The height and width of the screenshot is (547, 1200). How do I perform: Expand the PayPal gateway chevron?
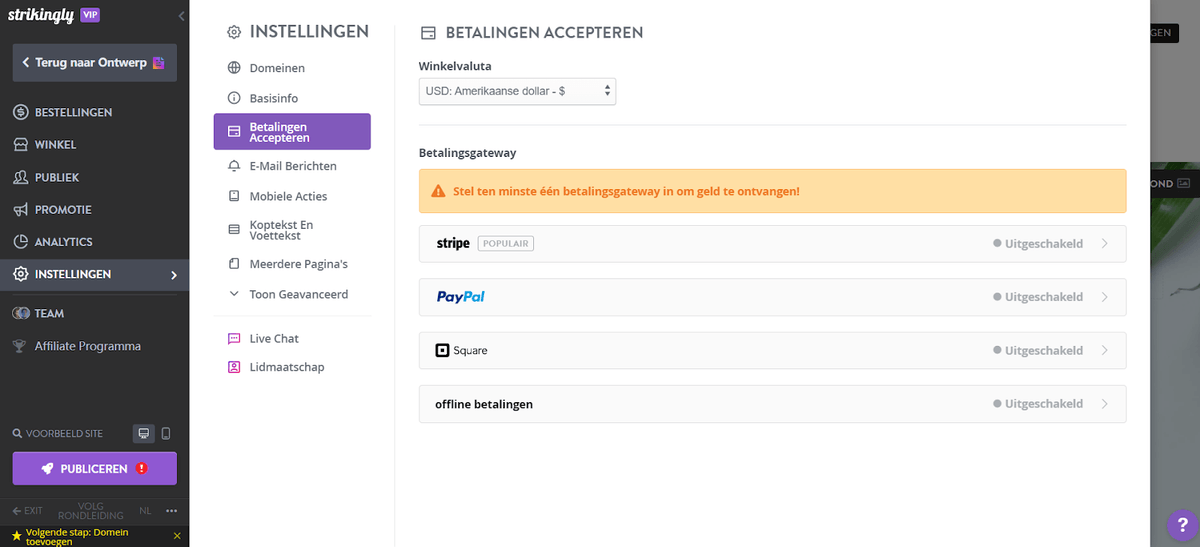(x=1104, y=297)
